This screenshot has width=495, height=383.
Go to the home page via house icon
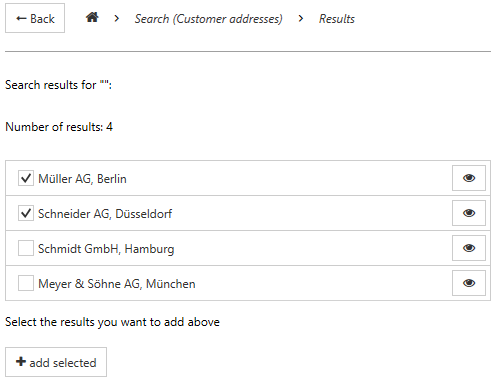click(92, 17)
